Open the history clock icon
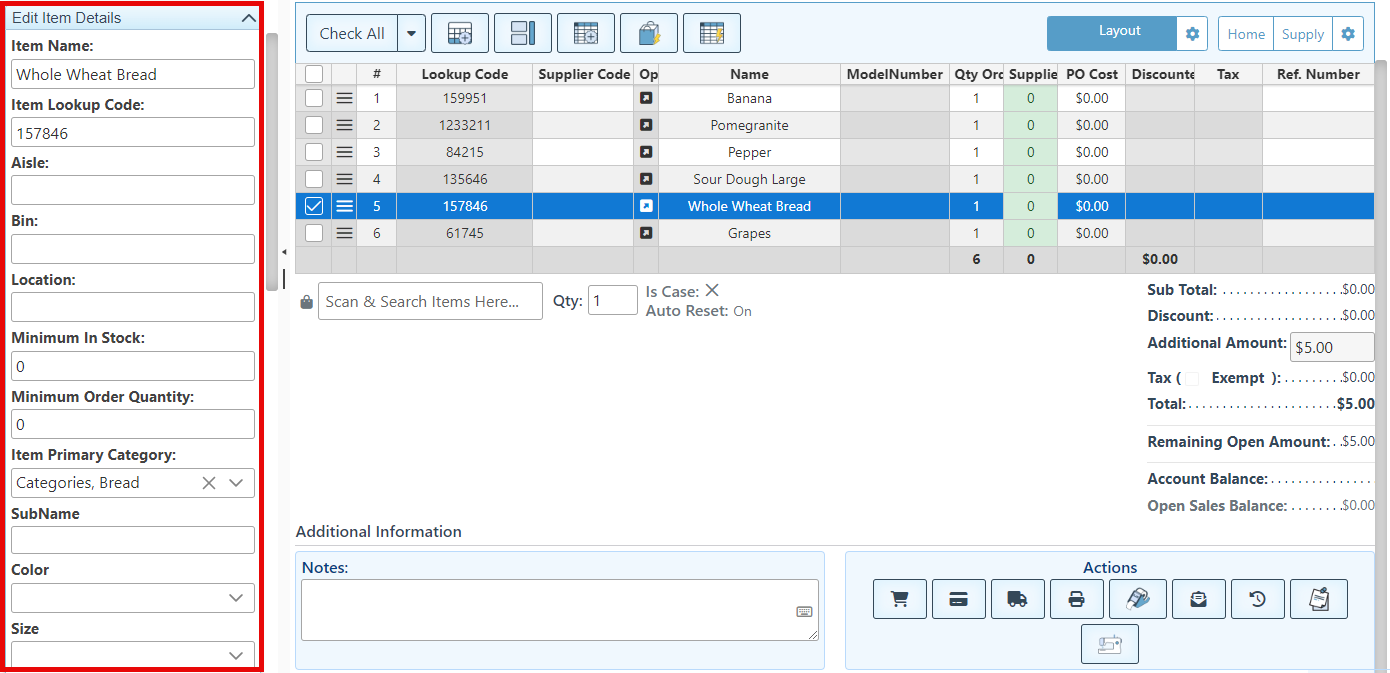Viewport: 1390px width, 673px height. tap(1257, 599)
